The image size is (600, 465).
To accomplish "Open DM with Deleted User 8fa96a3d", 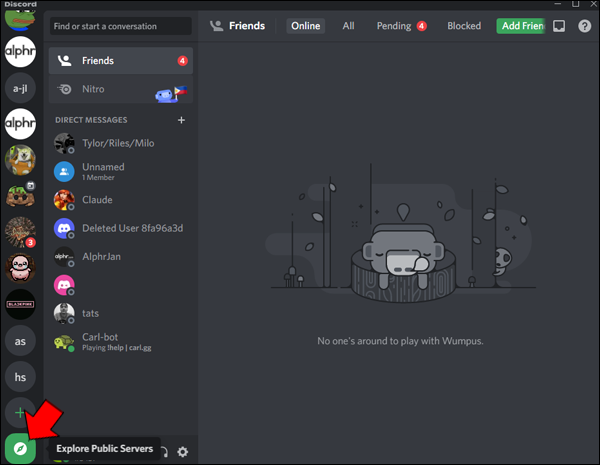I will click(121, 228).
